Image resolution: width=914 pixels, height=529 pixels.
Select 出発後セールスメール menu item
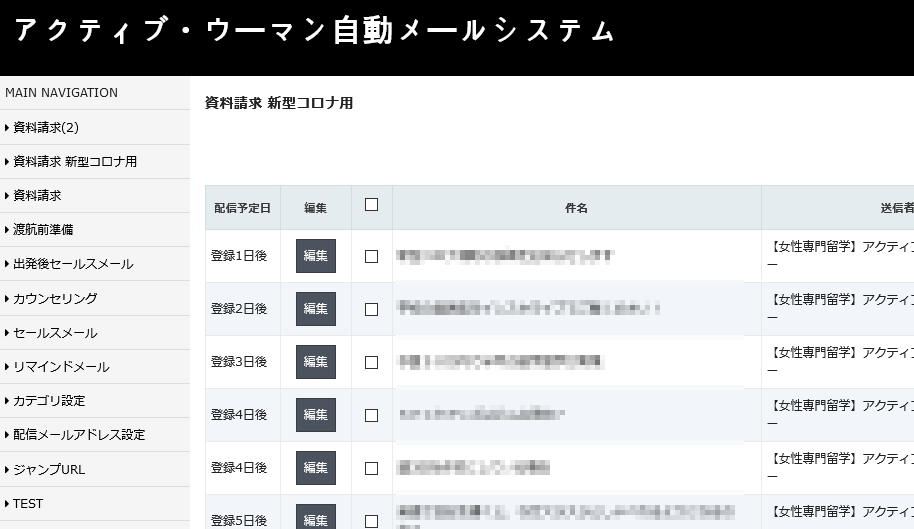coord(73,264)
